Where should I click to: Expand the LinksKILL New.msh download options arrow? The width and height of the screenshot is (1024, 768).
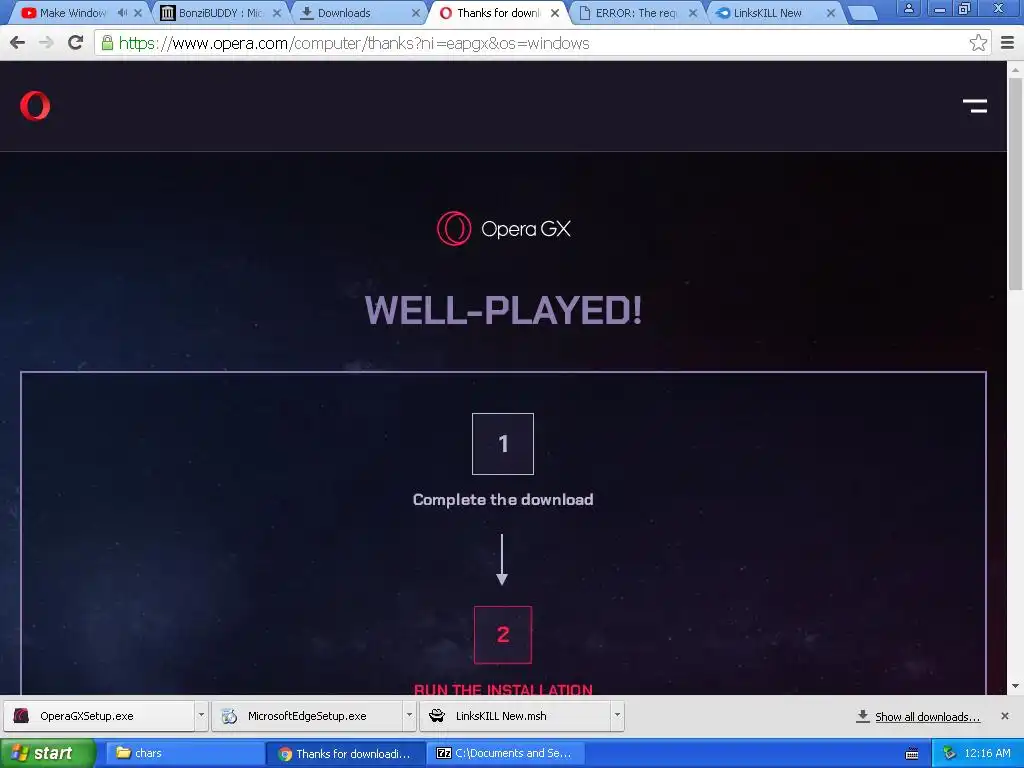617,715
